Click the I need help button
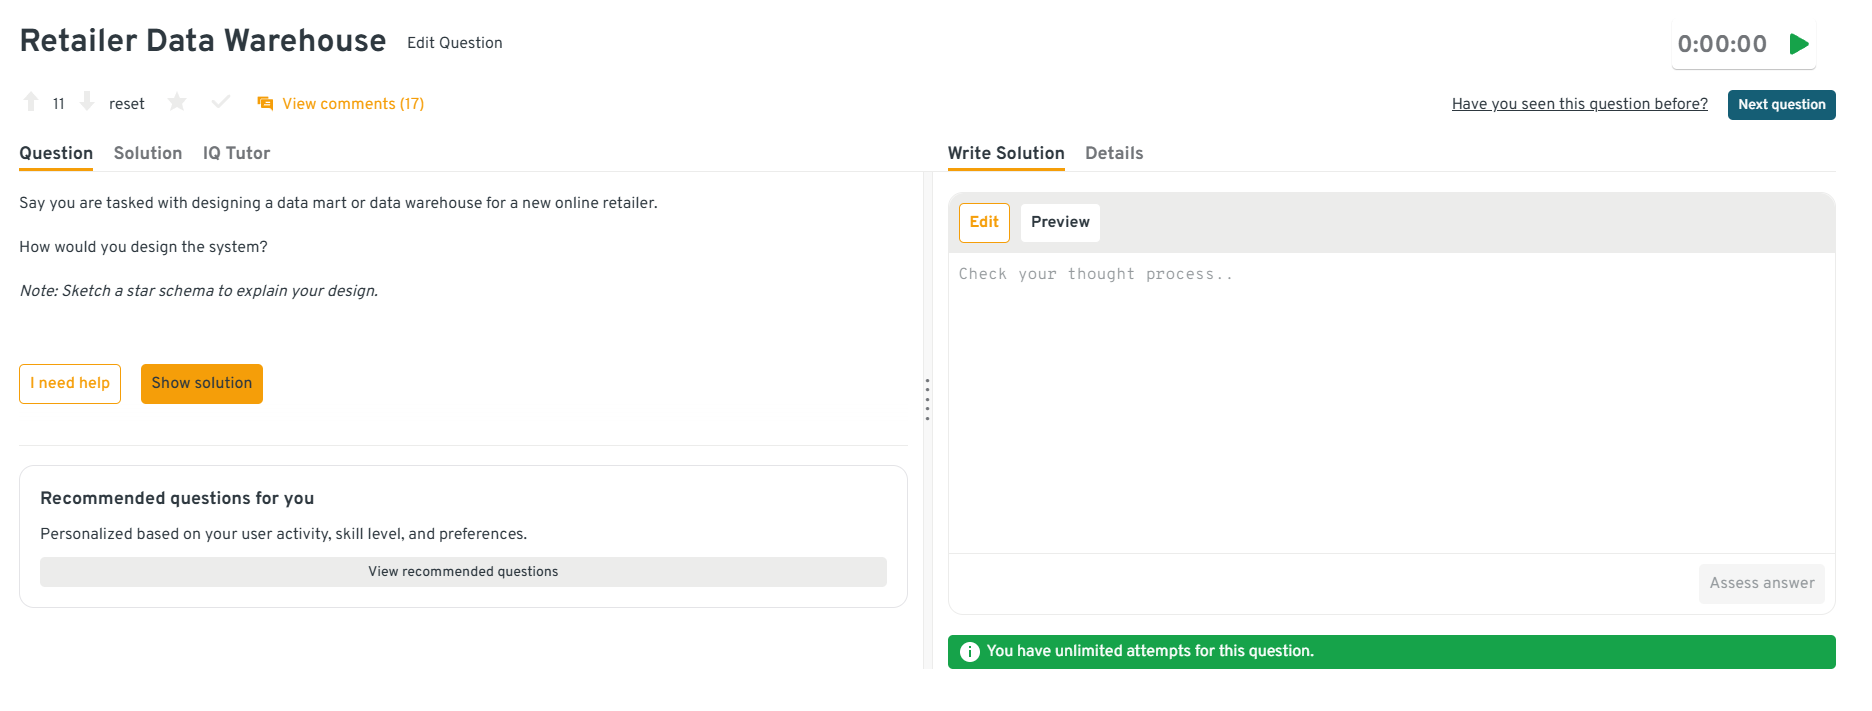The image size is (1872, 711). coord(70,384)
